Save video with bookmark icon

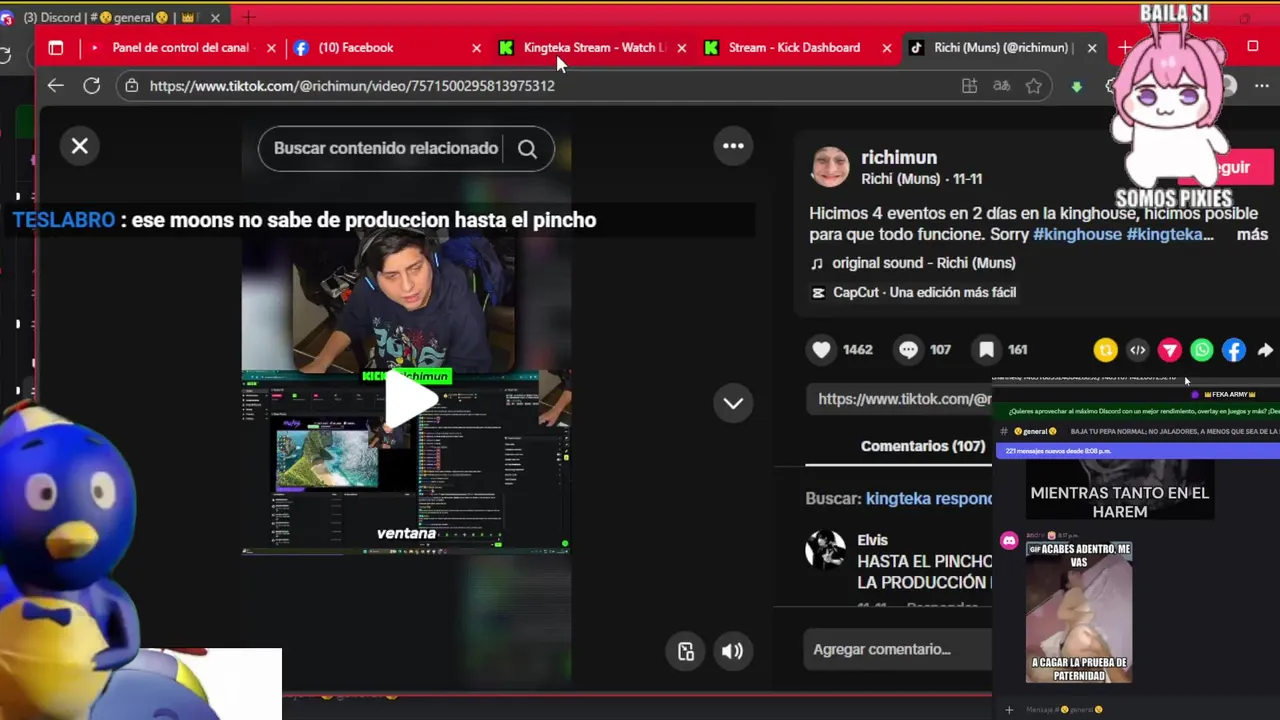(x=986, y=349)
